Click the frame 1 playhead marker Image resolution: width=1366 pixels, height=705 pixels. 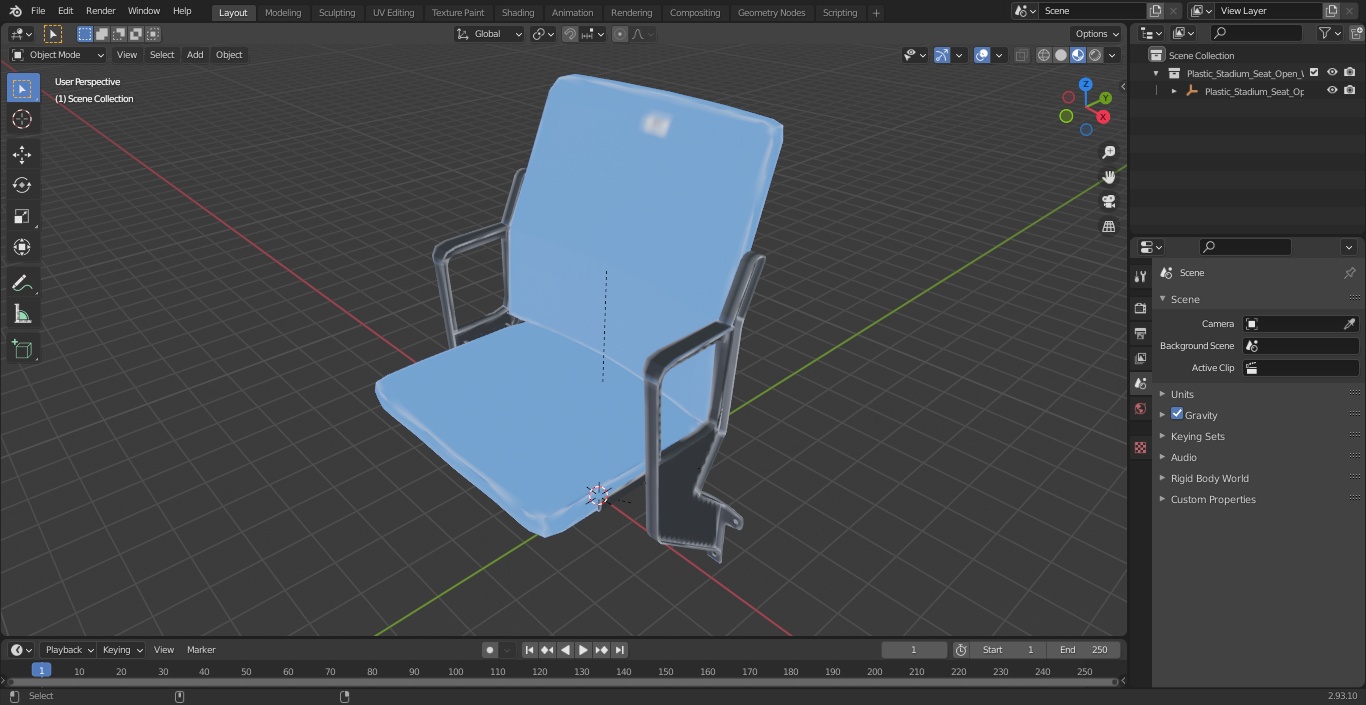point(41,671)
